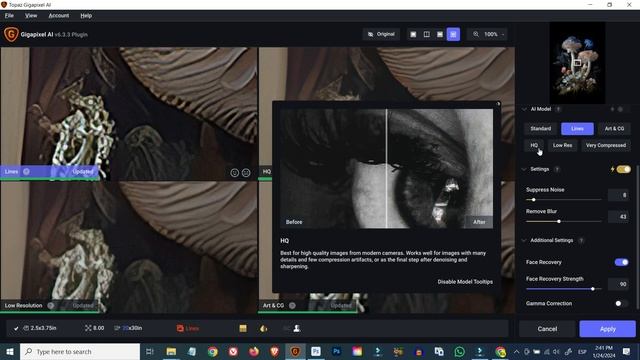
Task: Click Disable Model Tooltips link
Action: tap(465, 282)
